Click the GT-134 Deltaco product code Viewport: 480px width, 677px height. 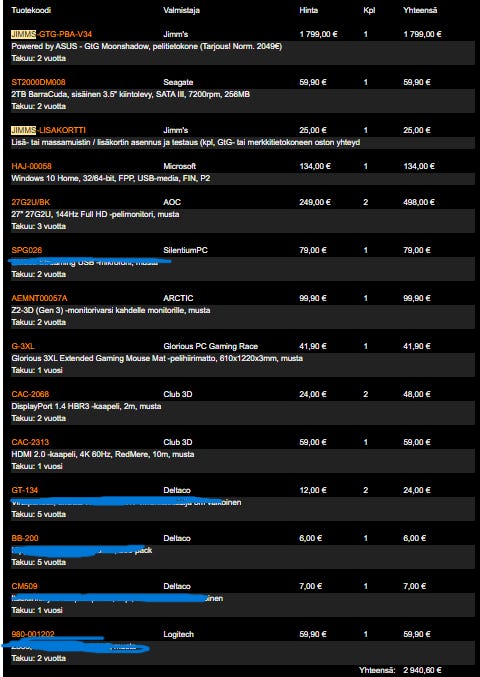25,490
